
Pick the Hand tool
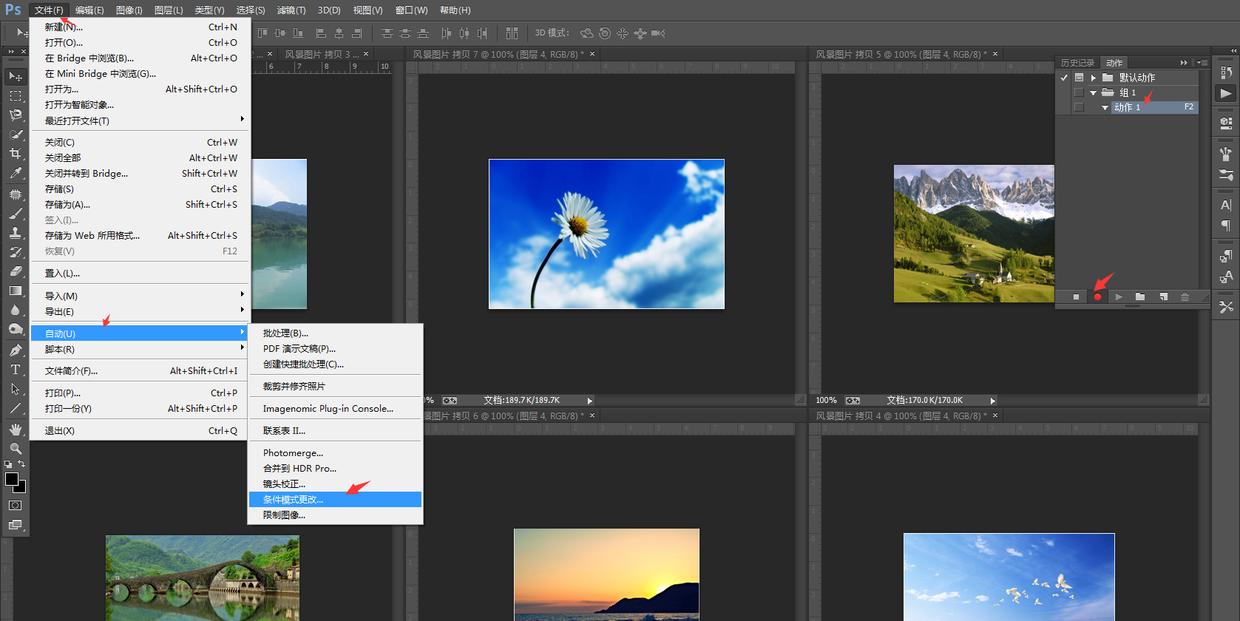tap(15, 429)
